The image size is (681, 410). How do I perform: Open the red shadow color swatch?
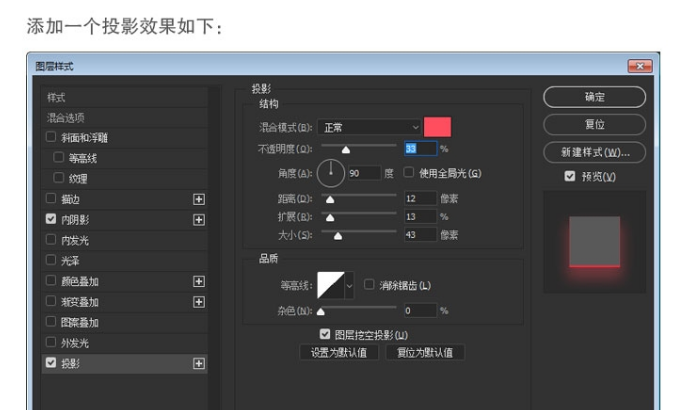[x=438, y=127]
